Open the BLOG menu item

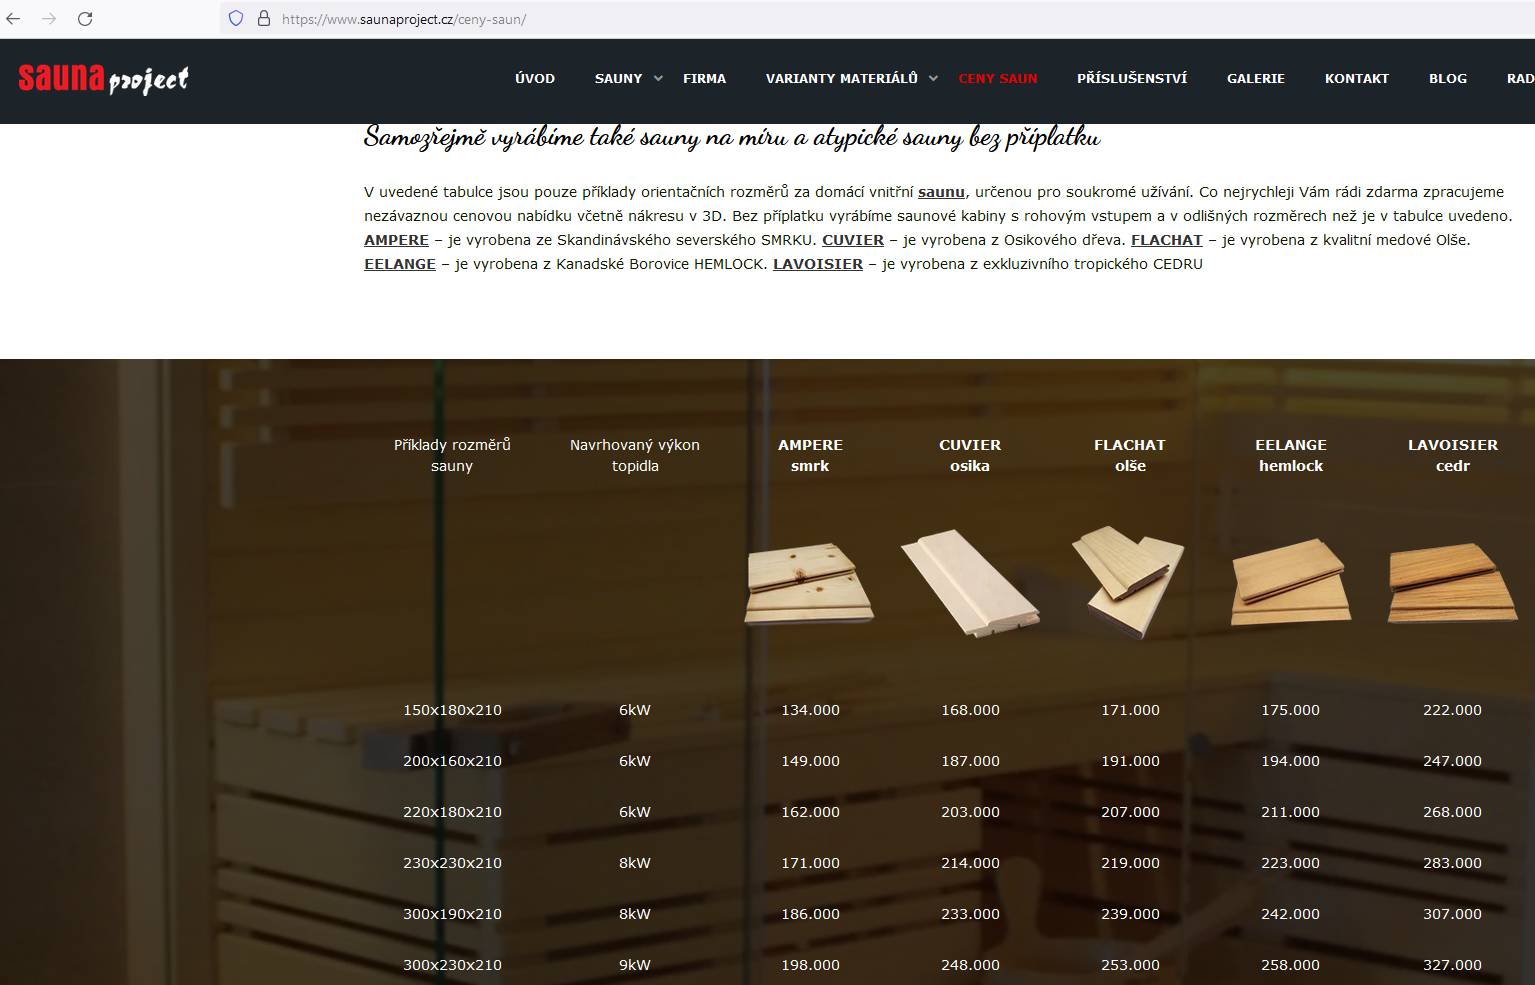click(1448, 78)
